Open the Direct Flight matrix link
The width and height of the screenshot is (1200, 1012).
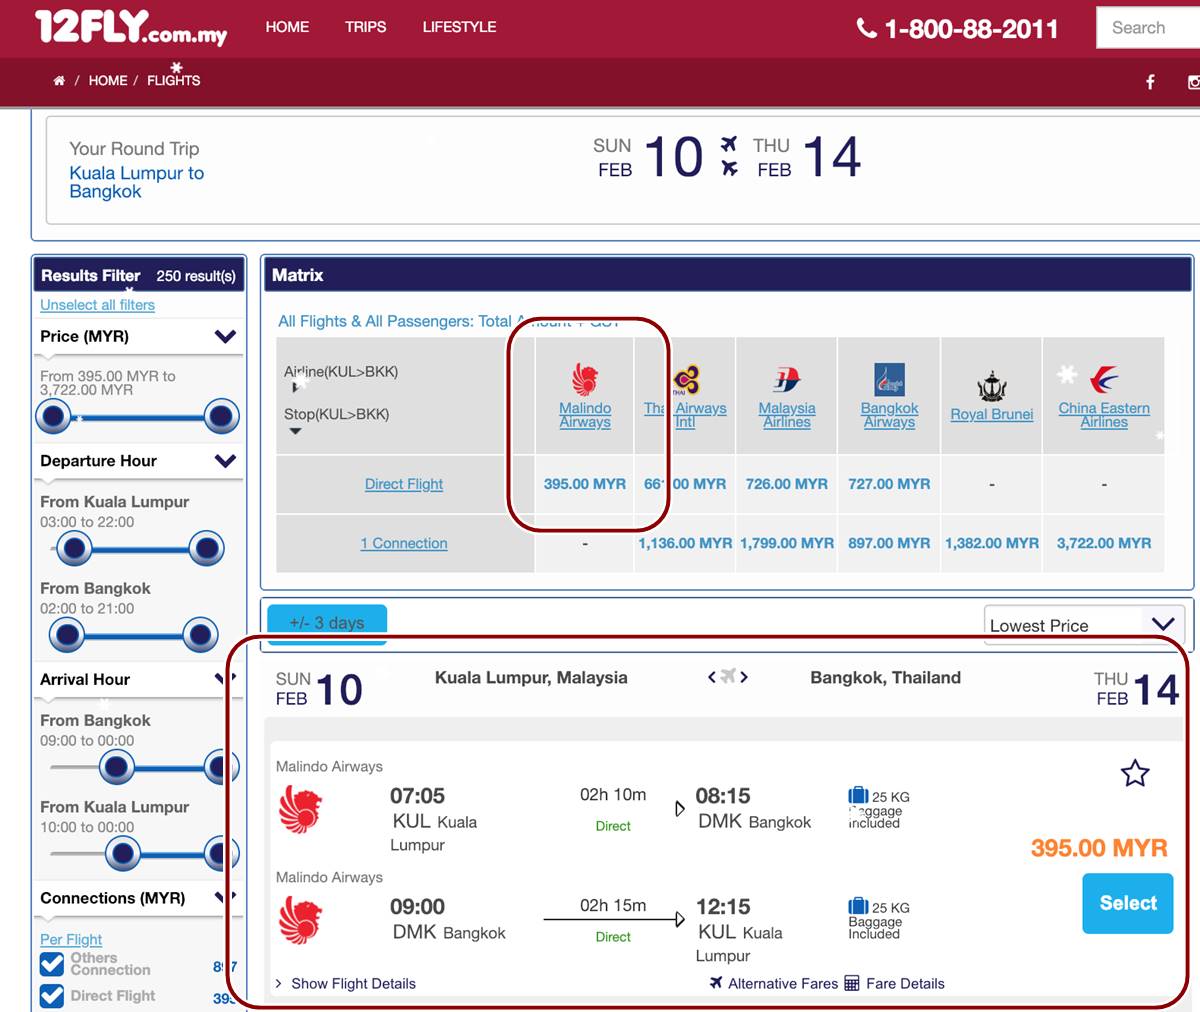(x=404, y=484)
